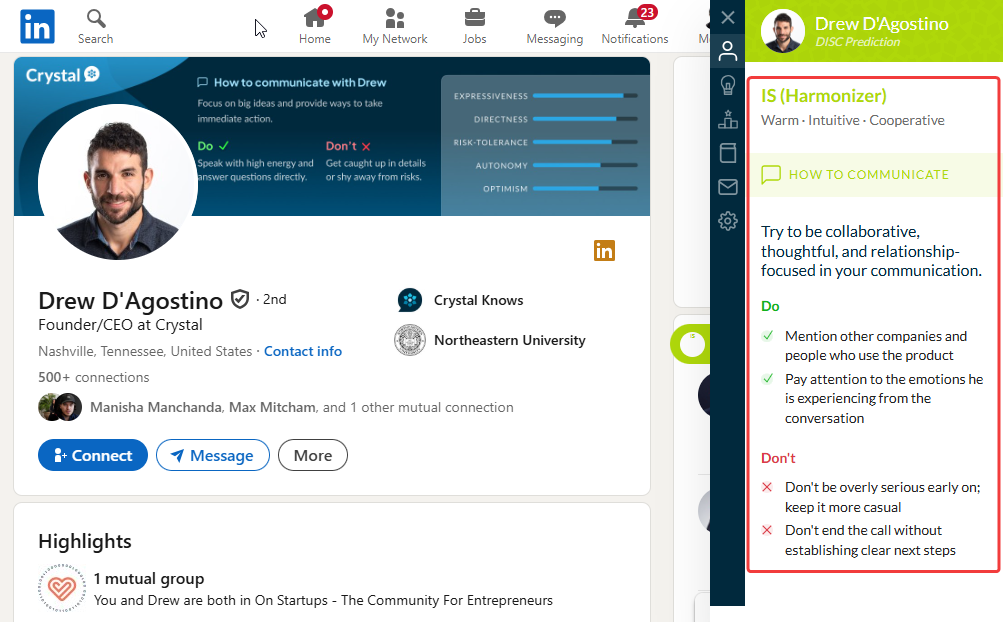Image resolution: width=1003 pixels, height=622 pixels.
Task: Click the Highlights section heading
Action: [85, 541]
